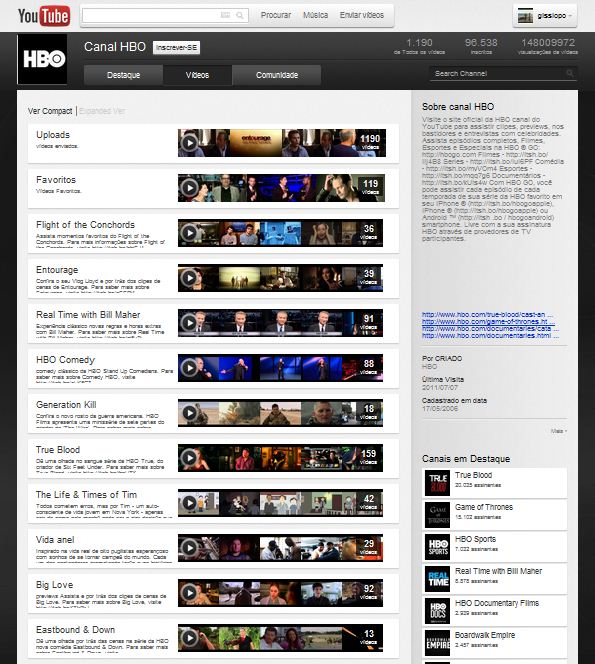
Task: Open the hbo.com true-blood cast link
Action: point(487,315)
